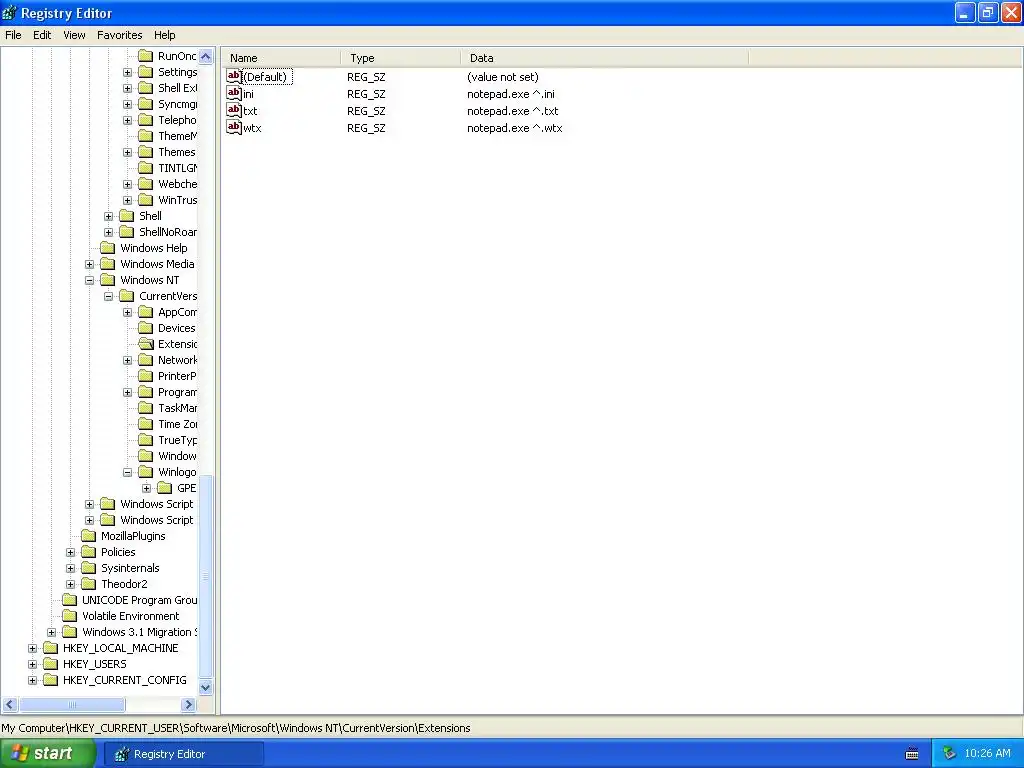Viewport: 1024px width, 768px height.
Task: Click the Devices folder icon
Action: (146, 328)
